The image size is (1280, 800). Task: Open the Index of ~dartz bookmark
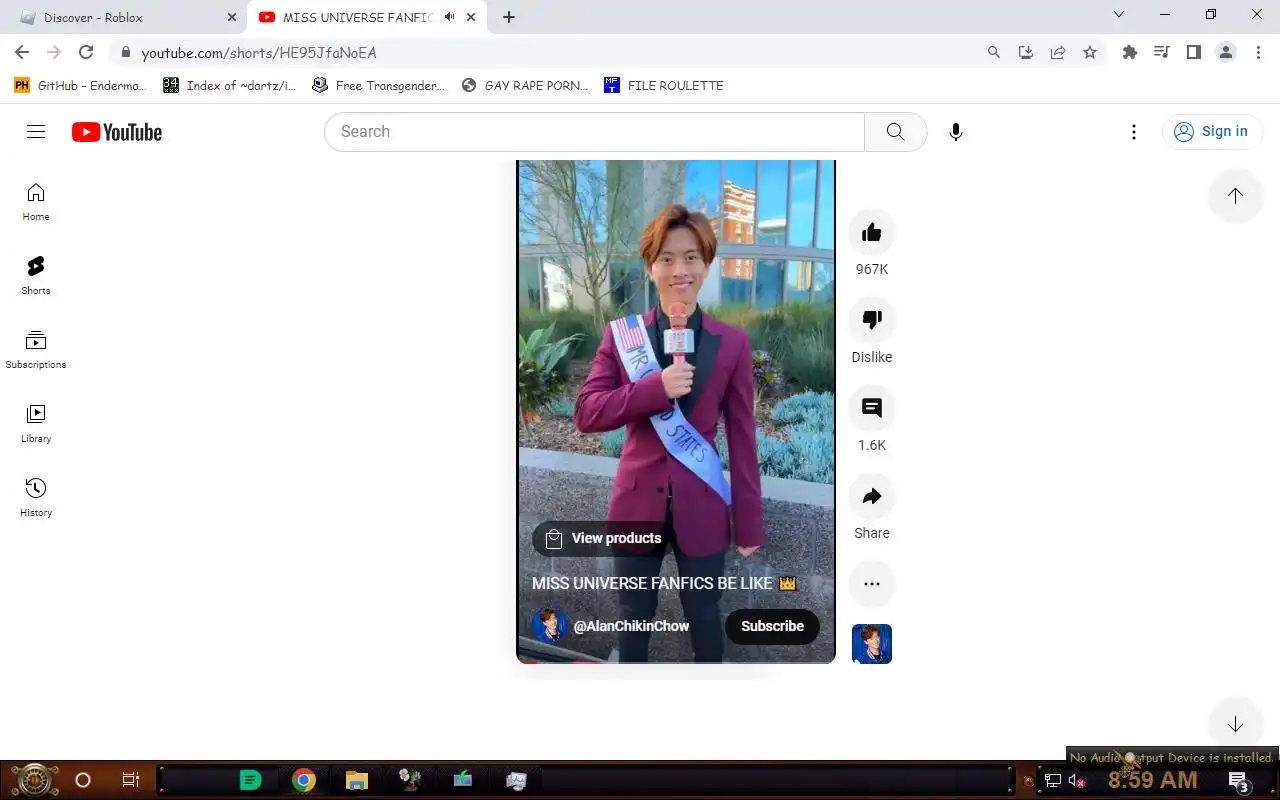[x=230, y=85]
